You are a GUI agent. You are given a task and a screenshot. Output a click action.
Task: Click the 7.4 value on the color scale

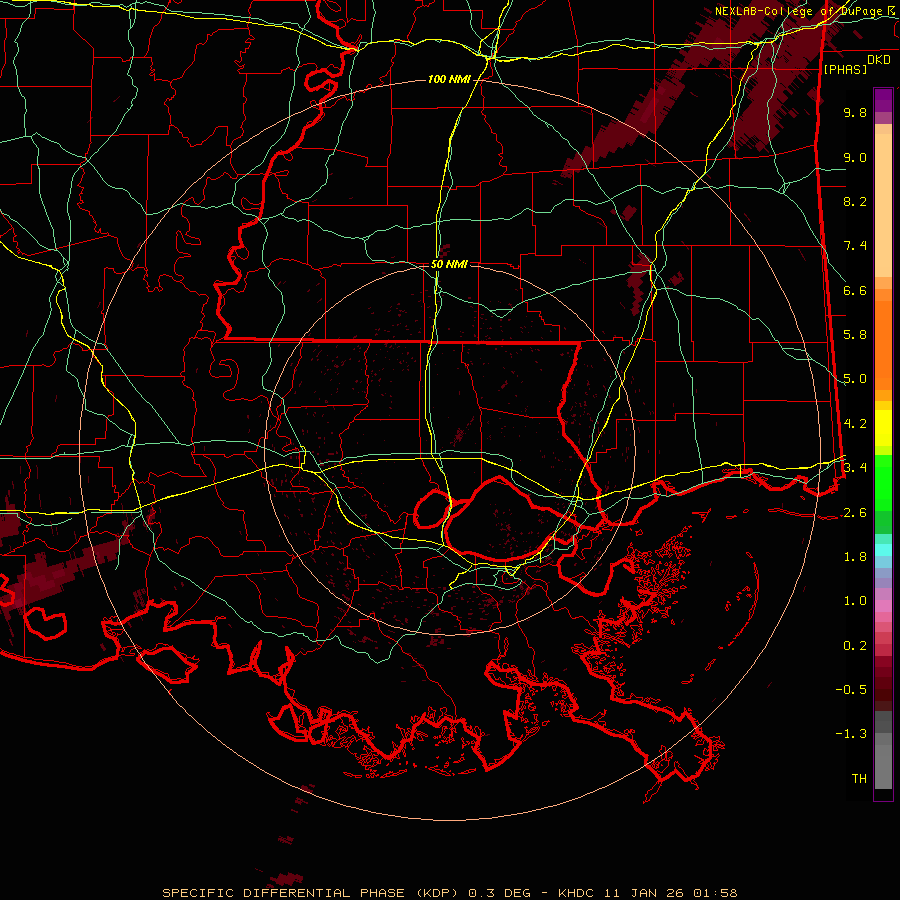pyautogui.click(x=855, y=246)
